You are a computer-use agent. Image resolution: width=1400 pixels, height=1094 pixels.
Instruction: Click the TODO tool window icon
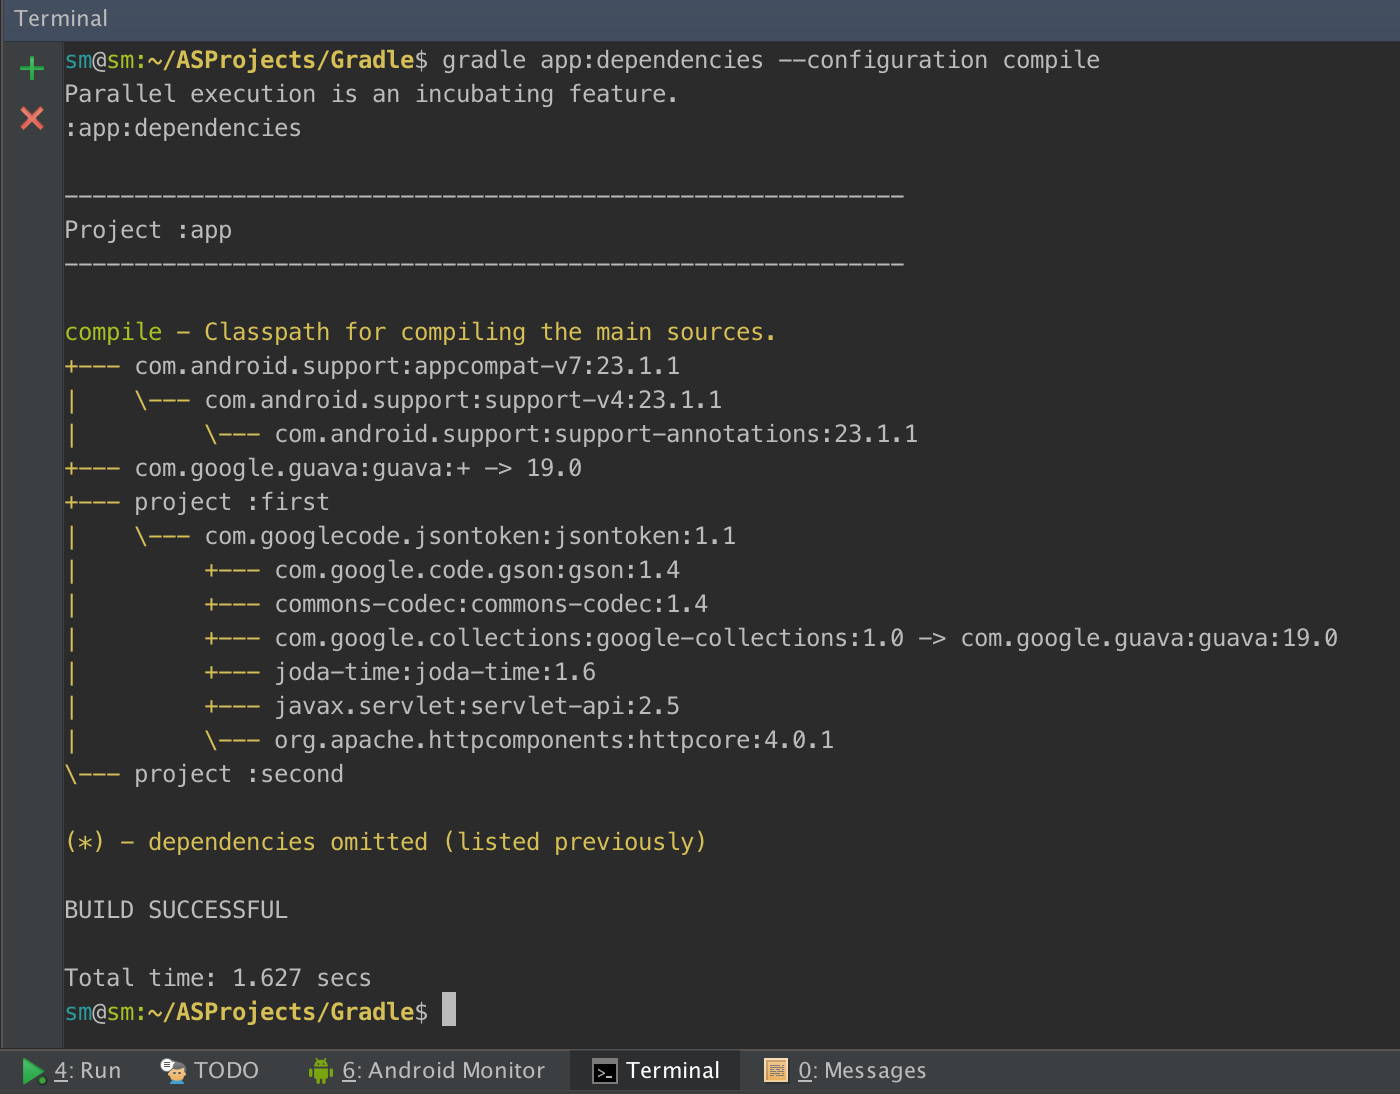point(174,1071)
